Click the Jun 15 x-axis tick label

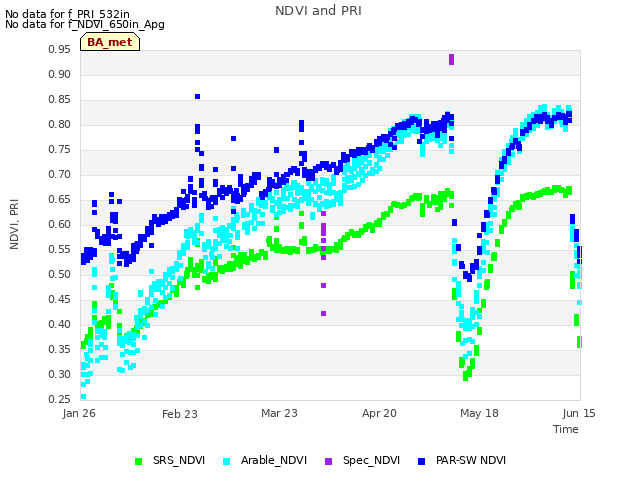(x=579, y=413)
